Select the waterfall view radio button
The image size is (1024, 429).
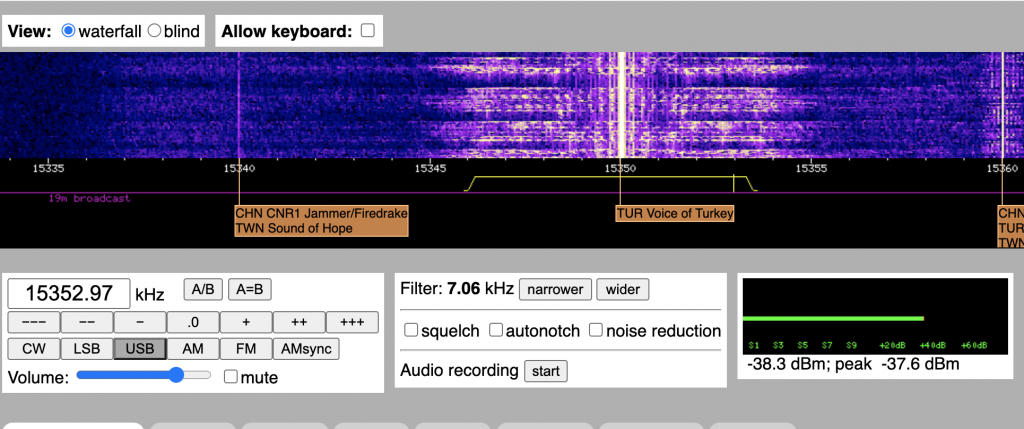point(68,31)
